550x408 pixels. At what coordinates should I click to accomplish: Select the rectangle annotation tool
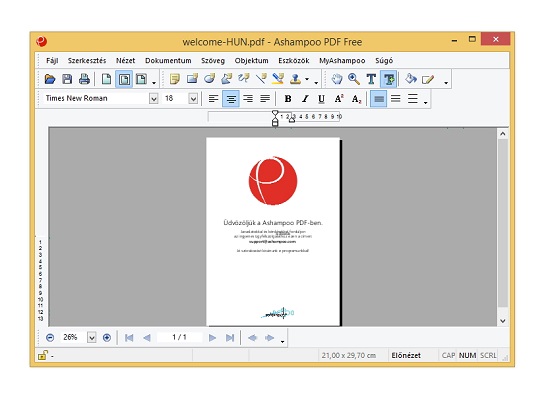pos(192,79)
